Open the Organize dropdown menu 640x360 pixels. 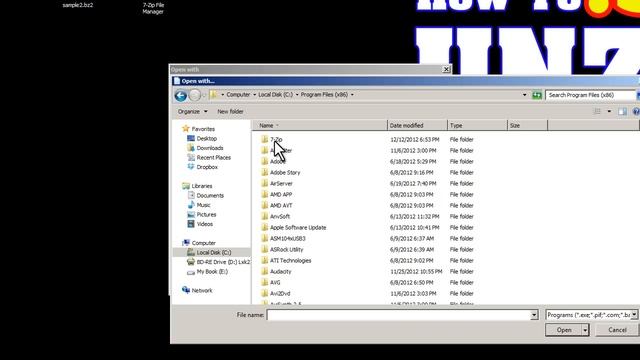point(193,111)
